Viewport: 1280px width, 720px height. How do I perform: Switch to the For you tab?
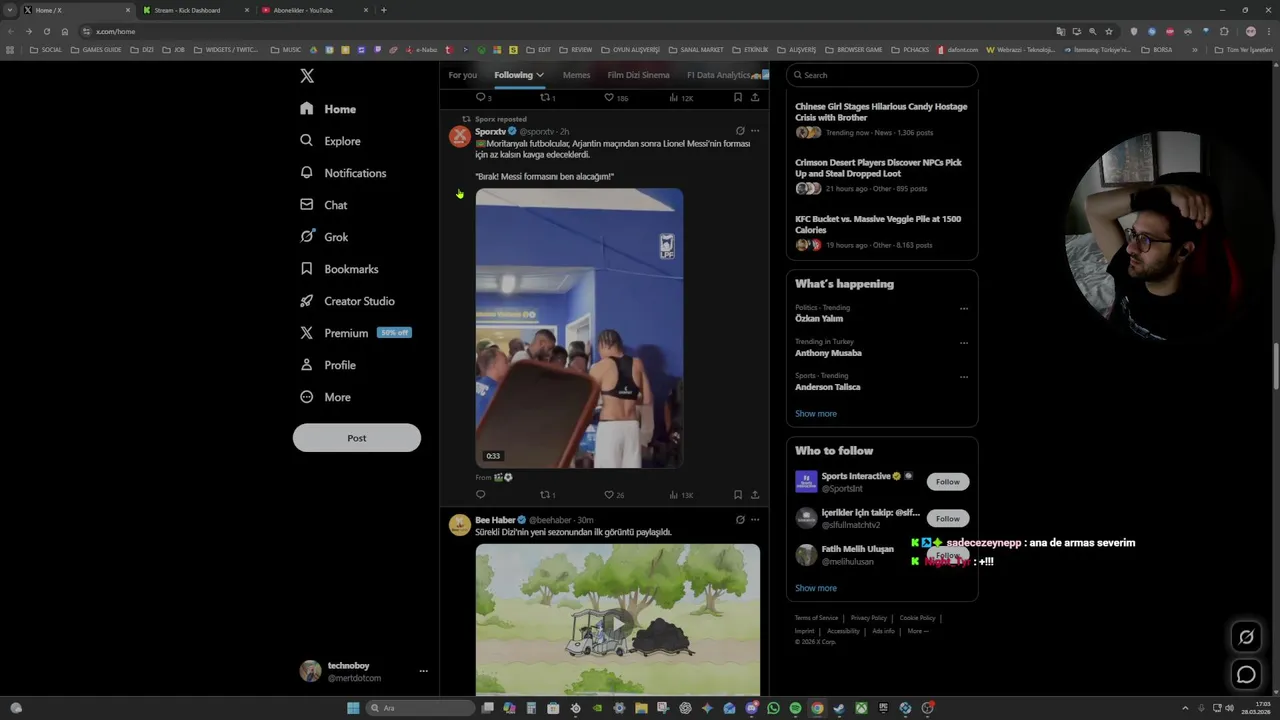point(462,75)
